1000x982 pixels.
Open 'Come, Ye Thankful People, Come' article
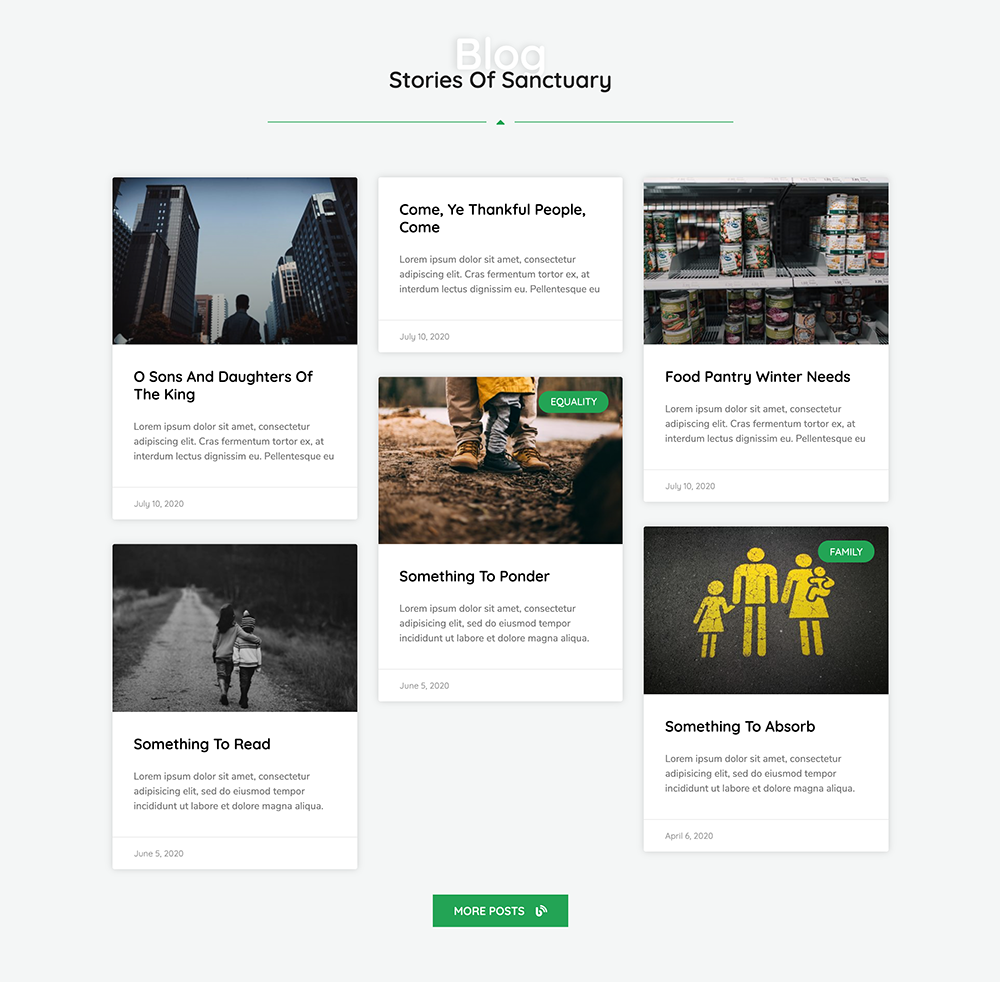[x=492, y=218]
